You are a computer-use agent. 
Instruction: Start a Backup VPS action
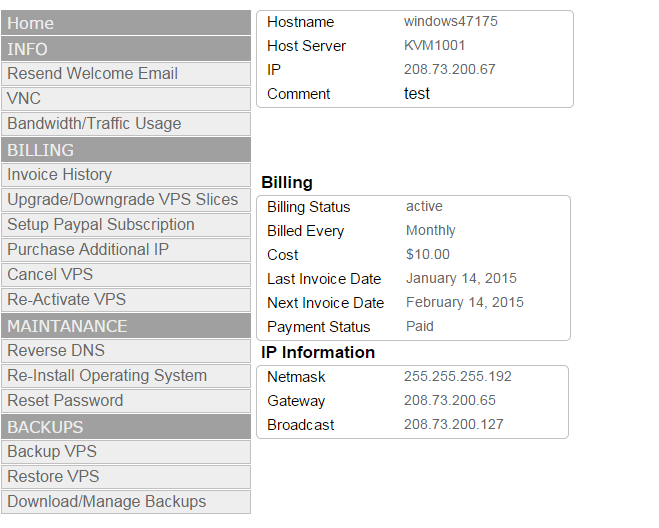(126, 452)
